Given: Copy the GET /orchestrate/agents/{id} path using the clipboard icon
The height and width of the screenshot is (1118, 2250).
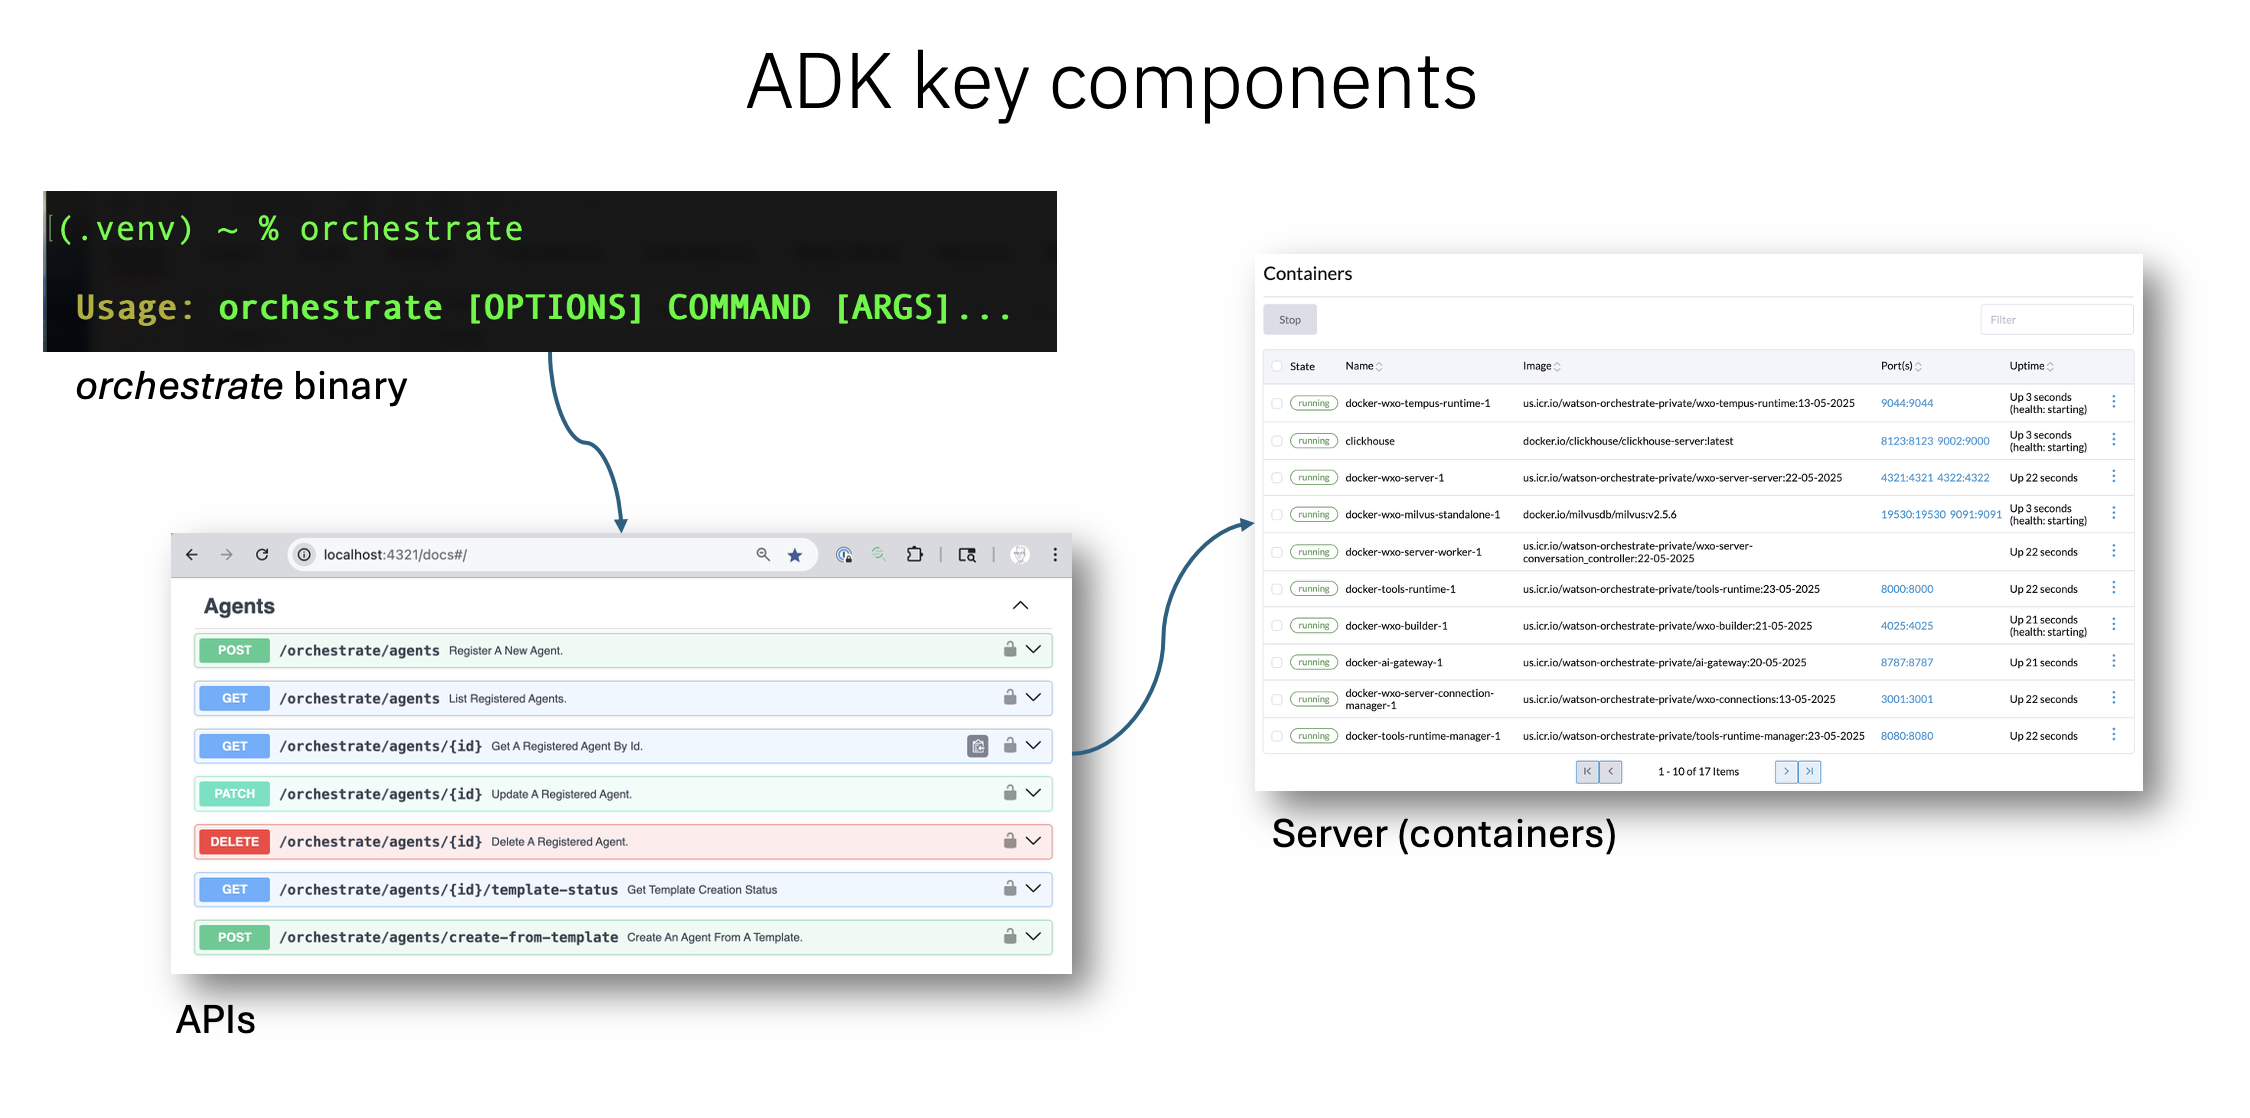Looking at the screenshot, I should coord(978,746).
